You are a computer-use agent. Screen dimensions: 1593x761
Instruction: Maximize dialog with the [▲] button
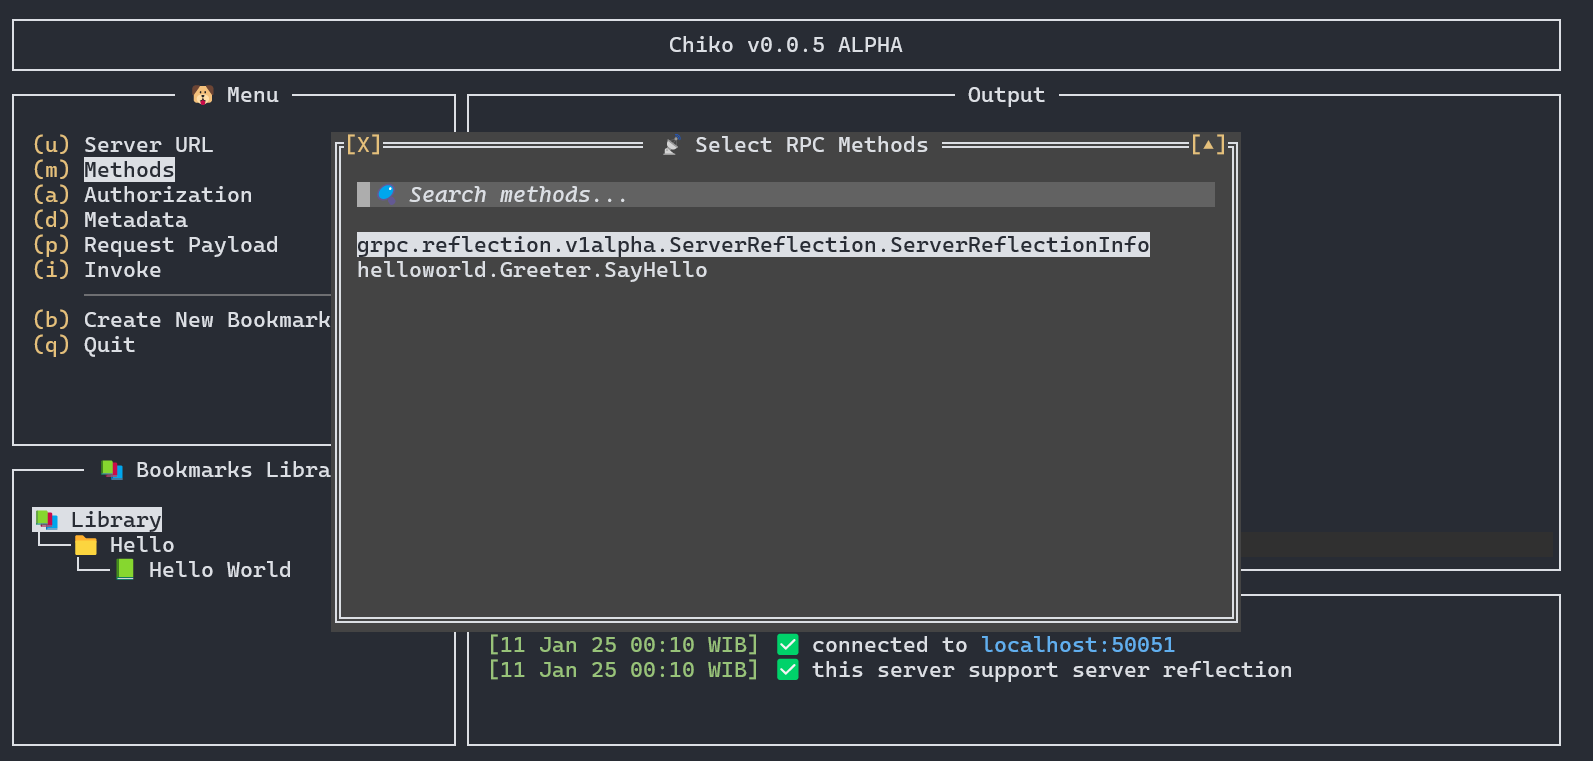tap(1208, 145)
